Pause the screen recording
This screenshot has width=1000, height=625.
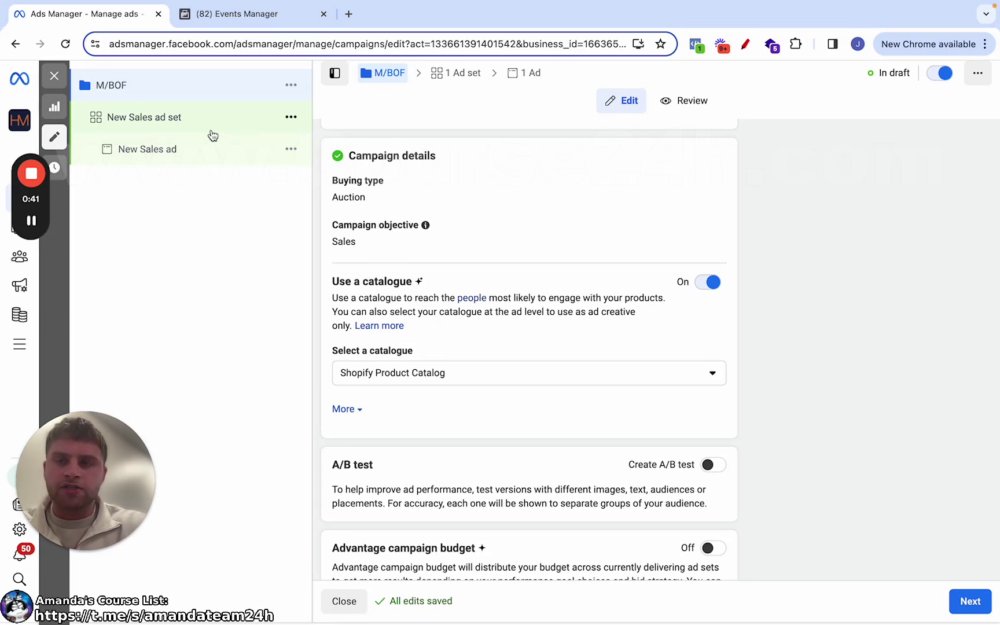tap(31, 221)
